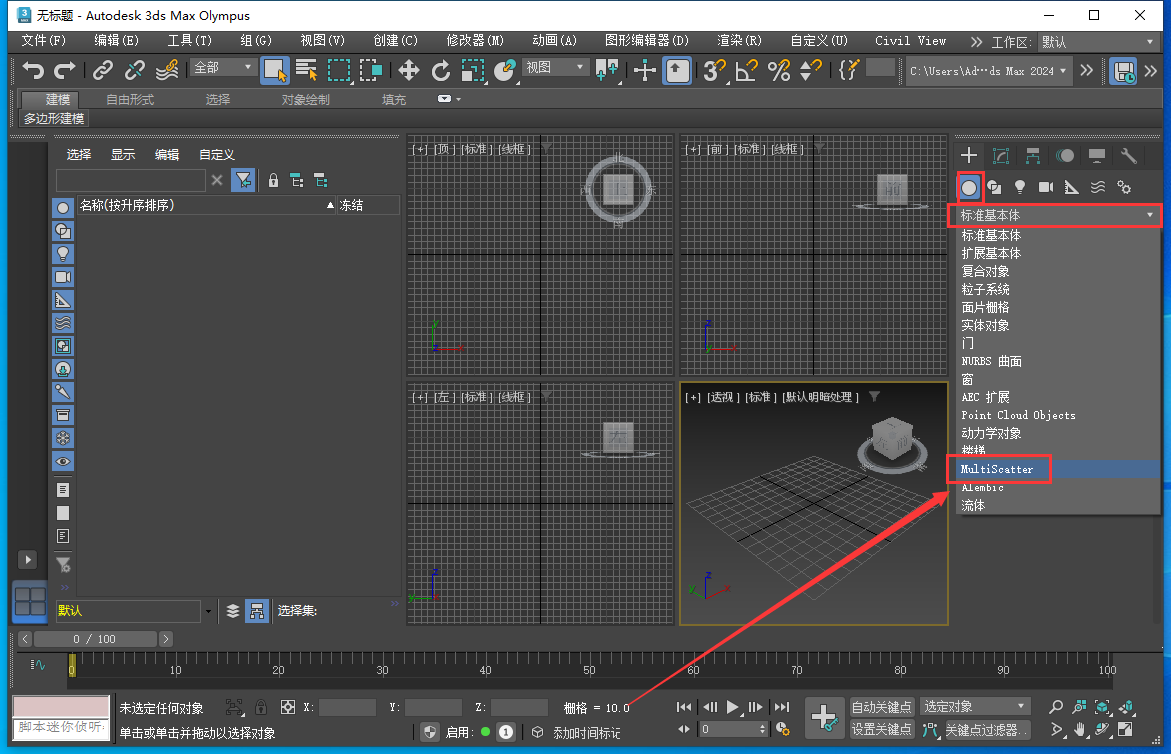The image size is (1171, 754).
Task: Click the Undo arrow icon
Action: click(x=34, y=70)
